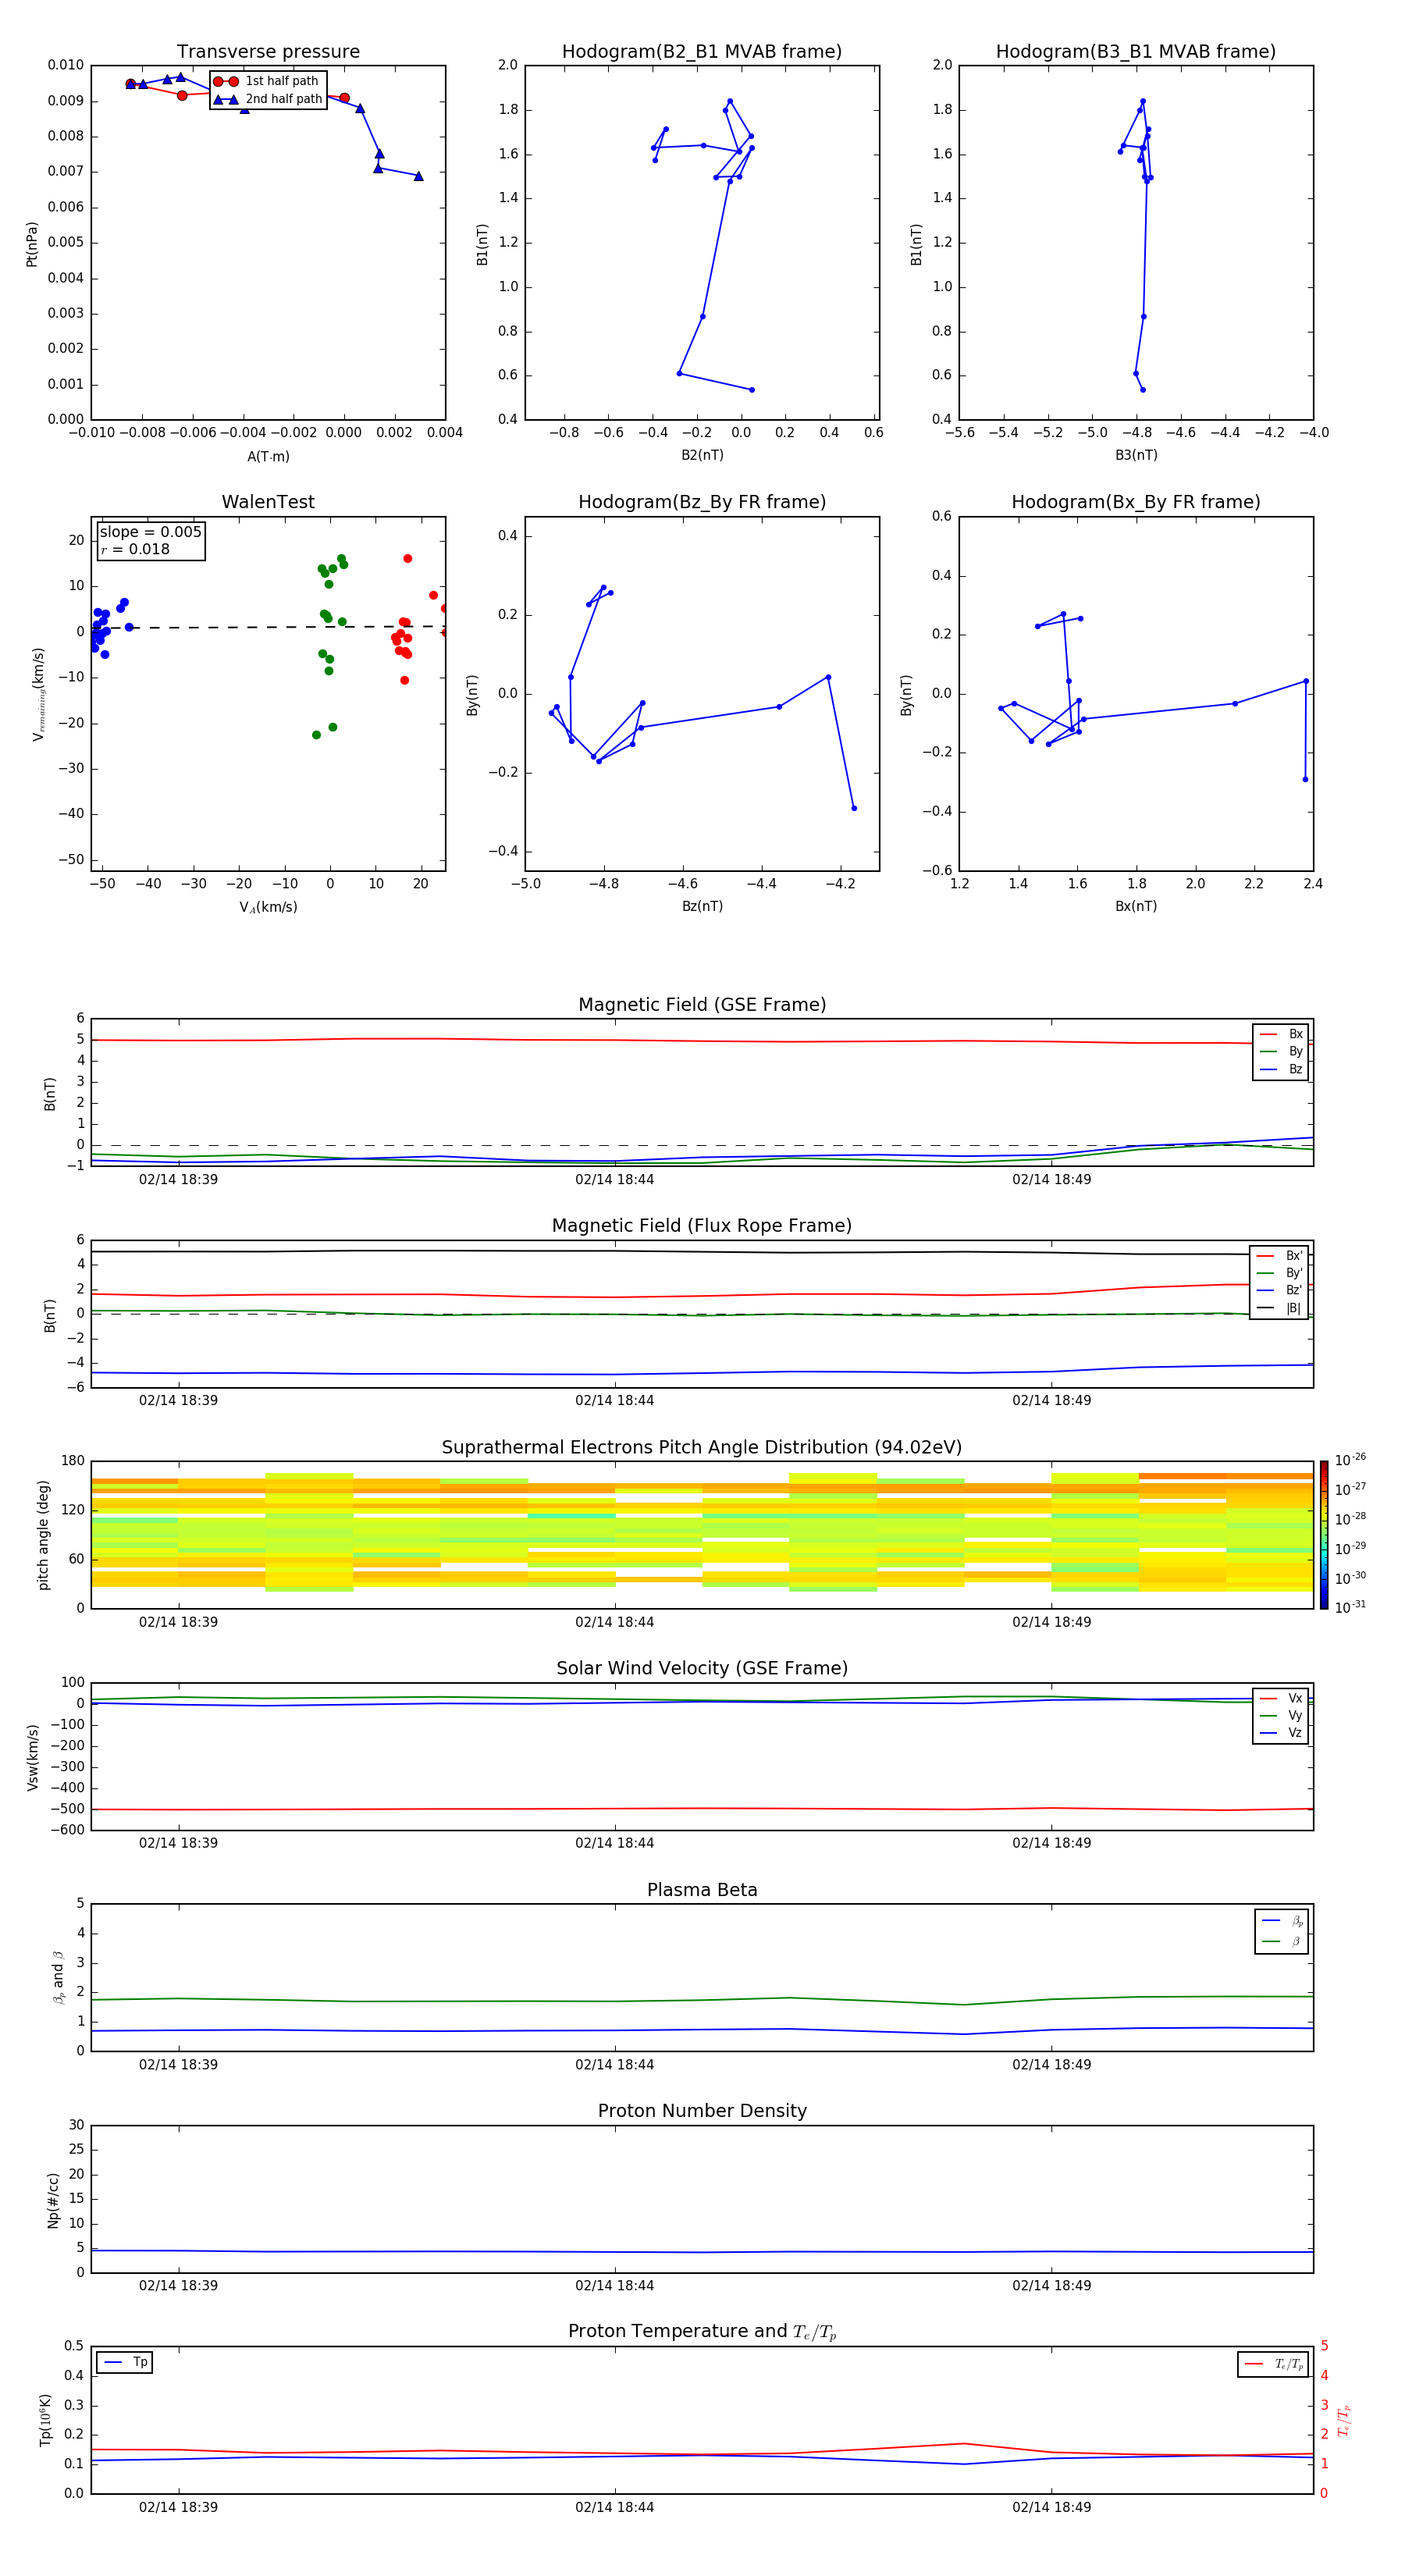
Task: Click 'Bz' legend entry in GSE magnetic field
Action: (x=1281, y=1069)
